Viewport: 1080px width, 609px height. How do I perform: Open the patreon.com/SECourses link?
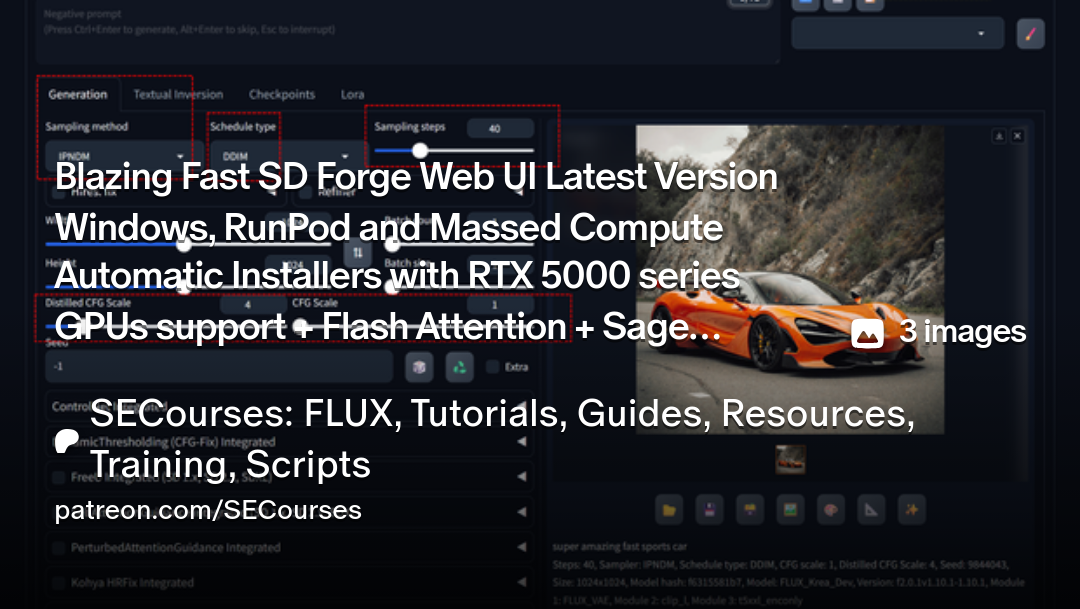[208, 511]
